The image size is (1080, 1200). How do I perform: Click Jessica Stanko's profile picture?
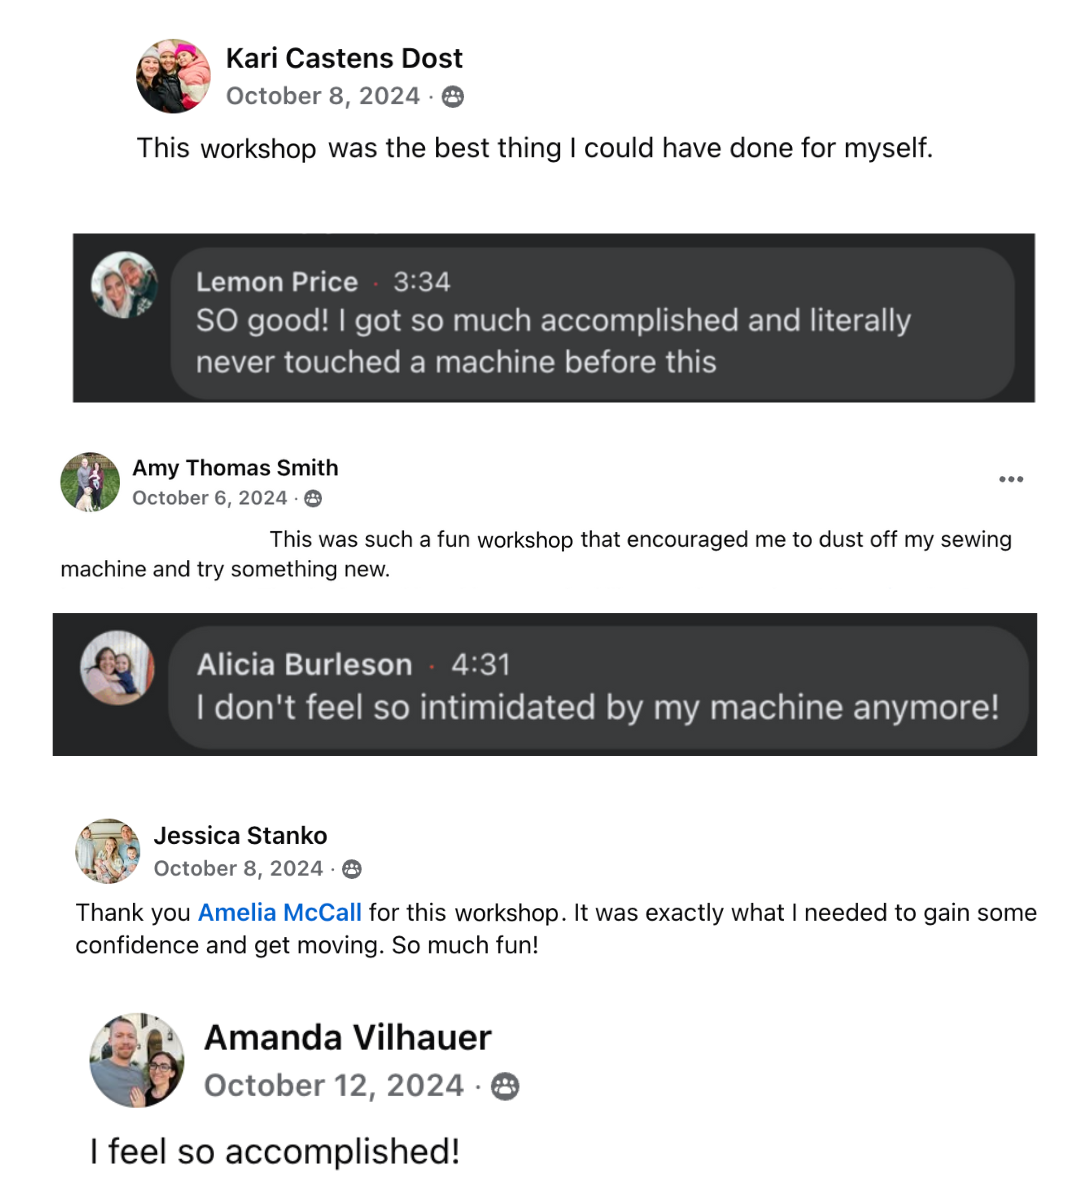coord(108,851)
